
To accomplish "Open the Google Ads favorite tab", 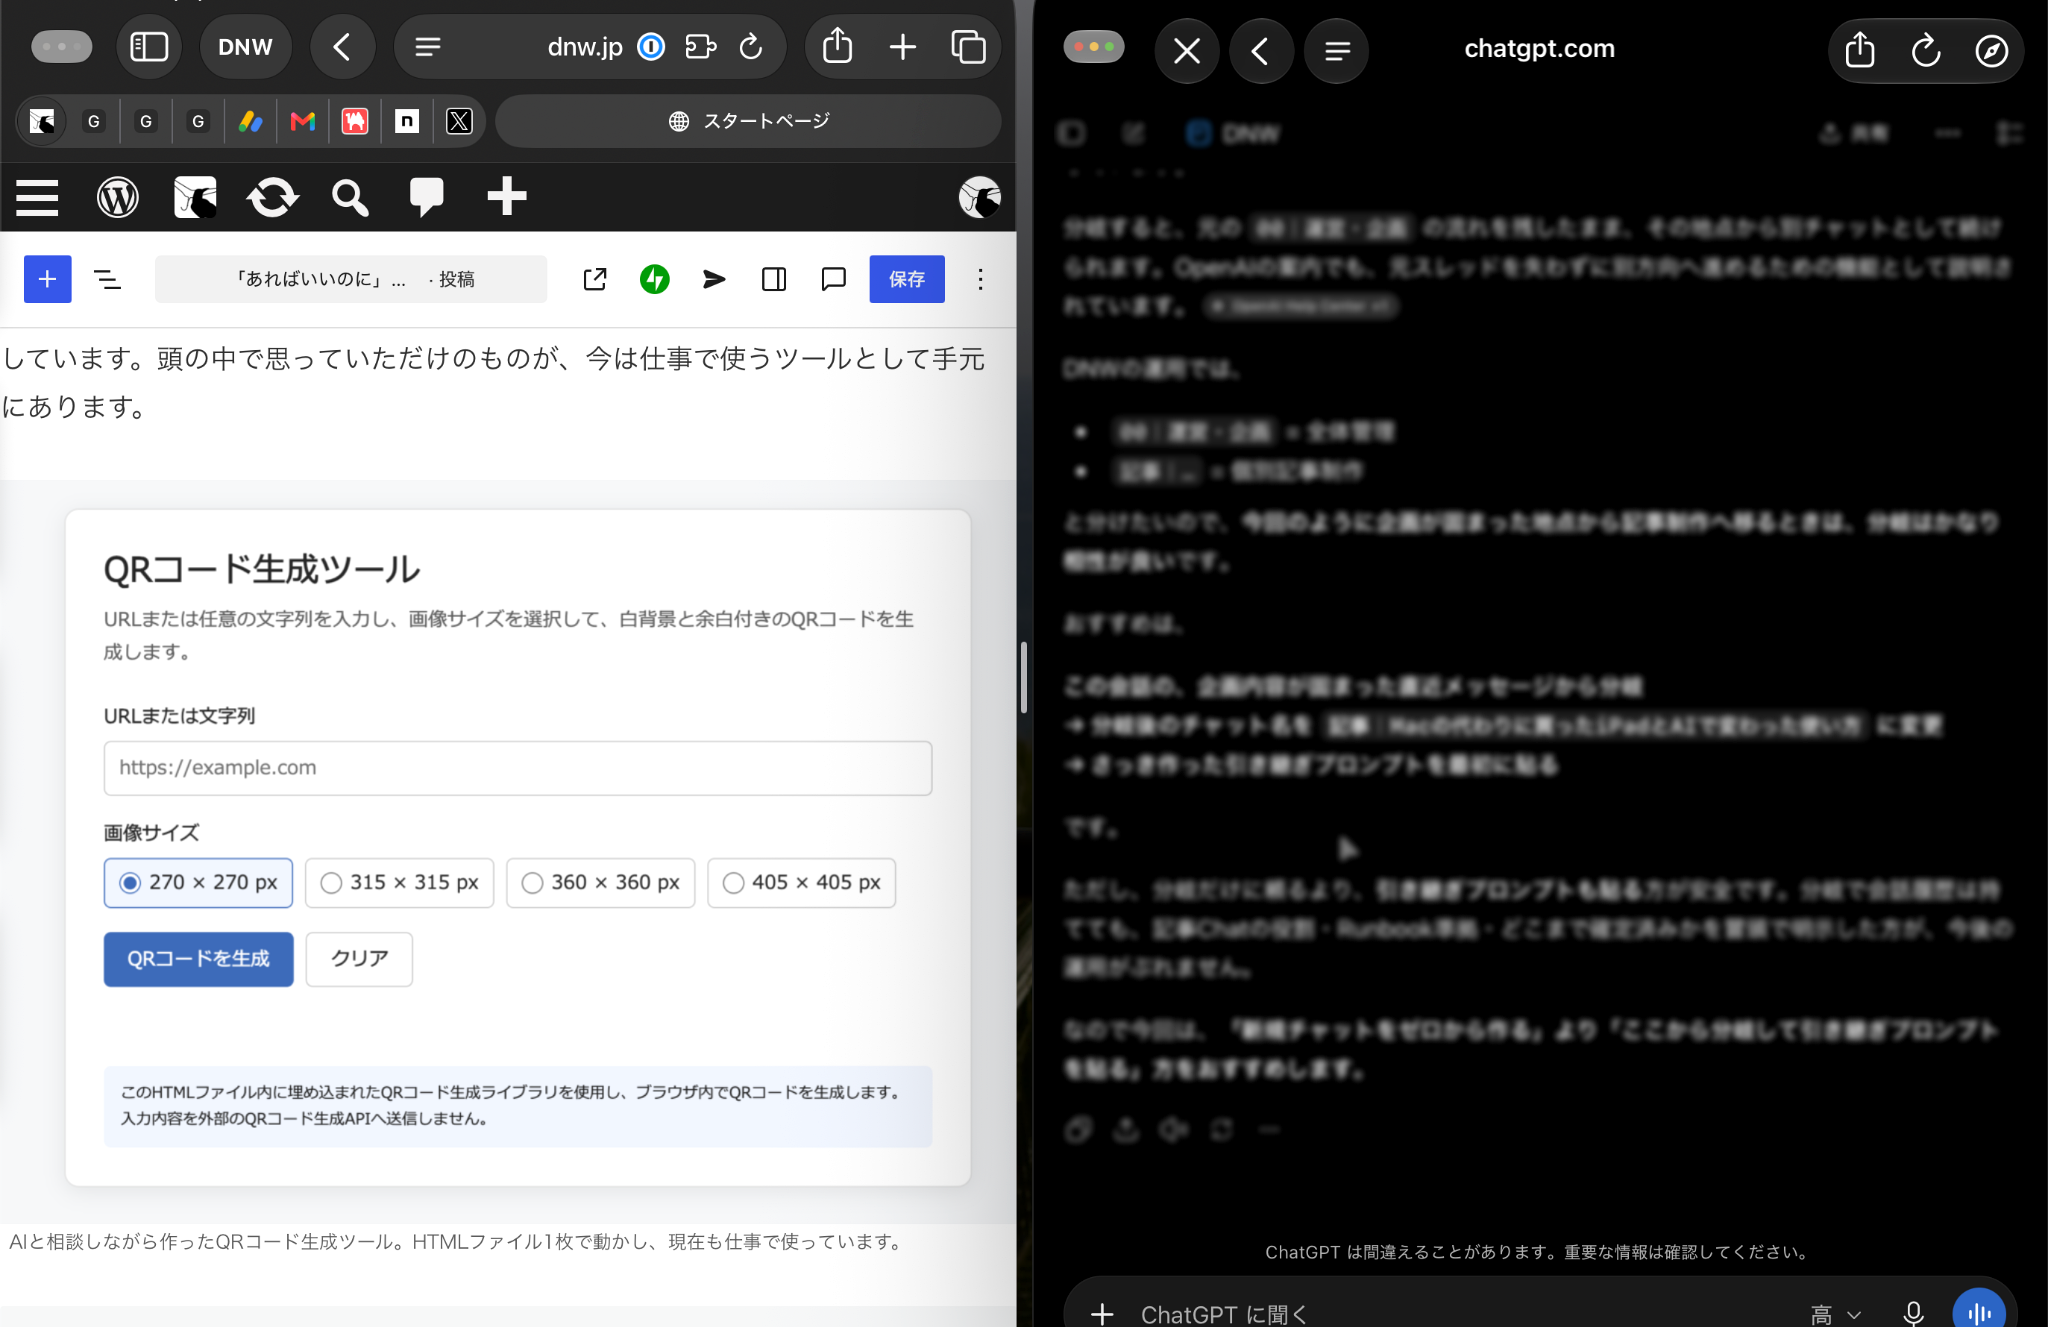I will 251,121.
